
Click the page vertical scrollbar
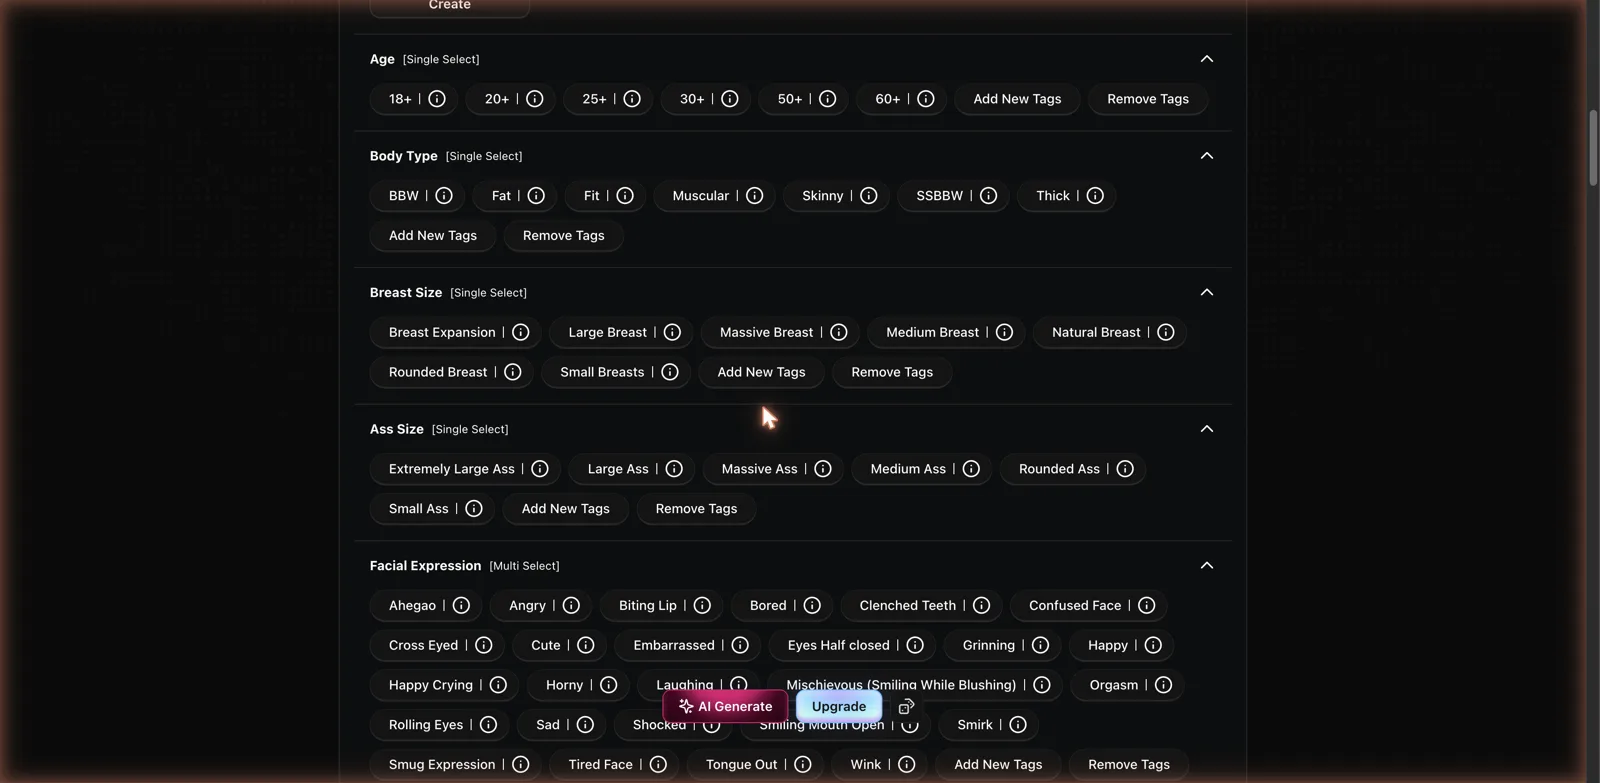[x=1593, y=148]
